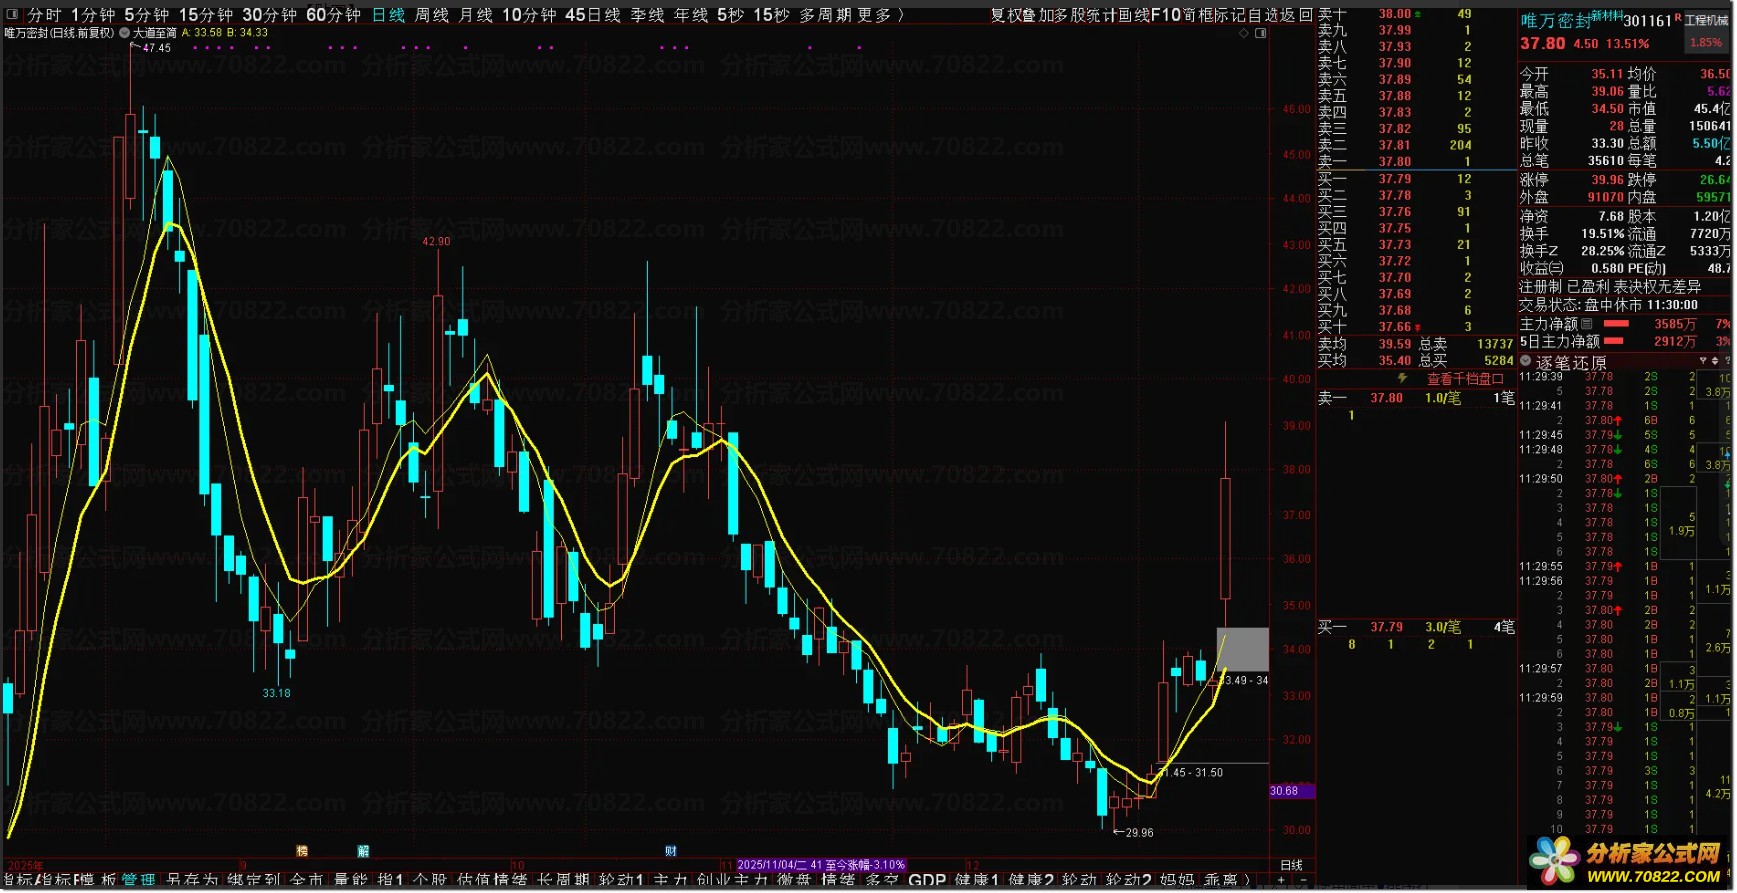Toggle the sidebar panel icon at top-left
This screenshot has width=1737, height=893.
13,15
